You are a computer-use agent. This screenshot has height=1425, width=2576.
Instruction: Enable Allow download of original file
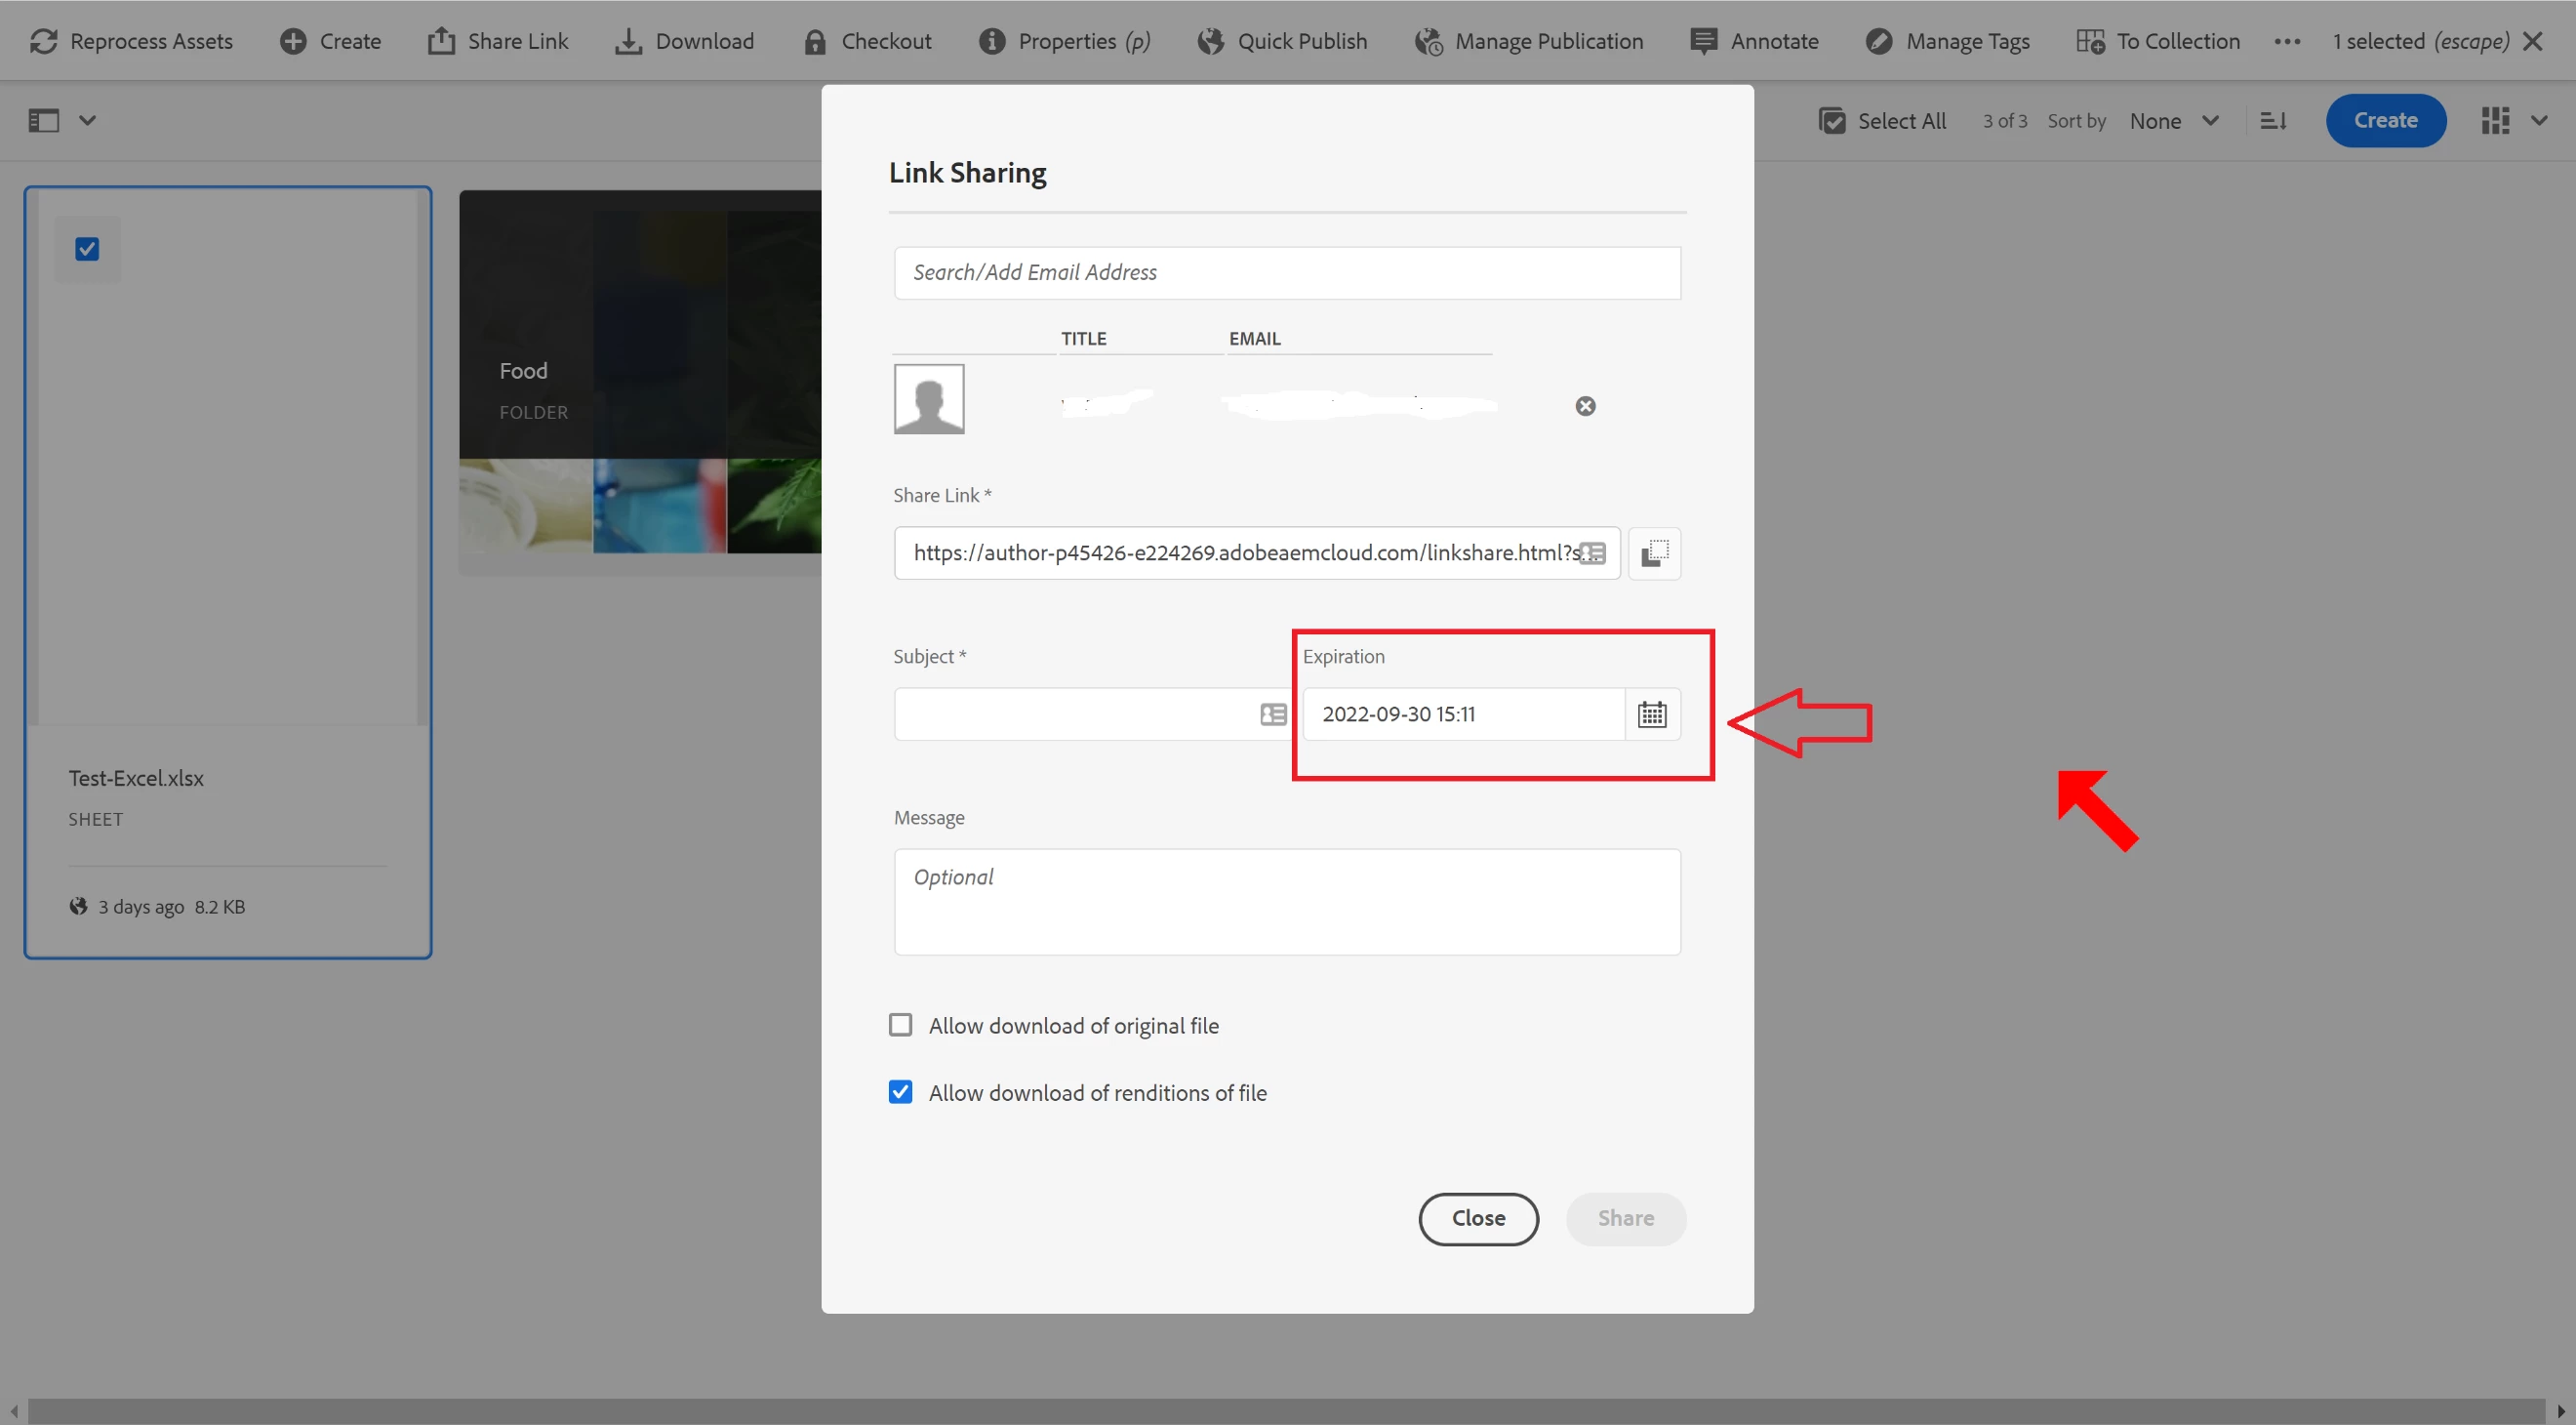(900, 1025)
